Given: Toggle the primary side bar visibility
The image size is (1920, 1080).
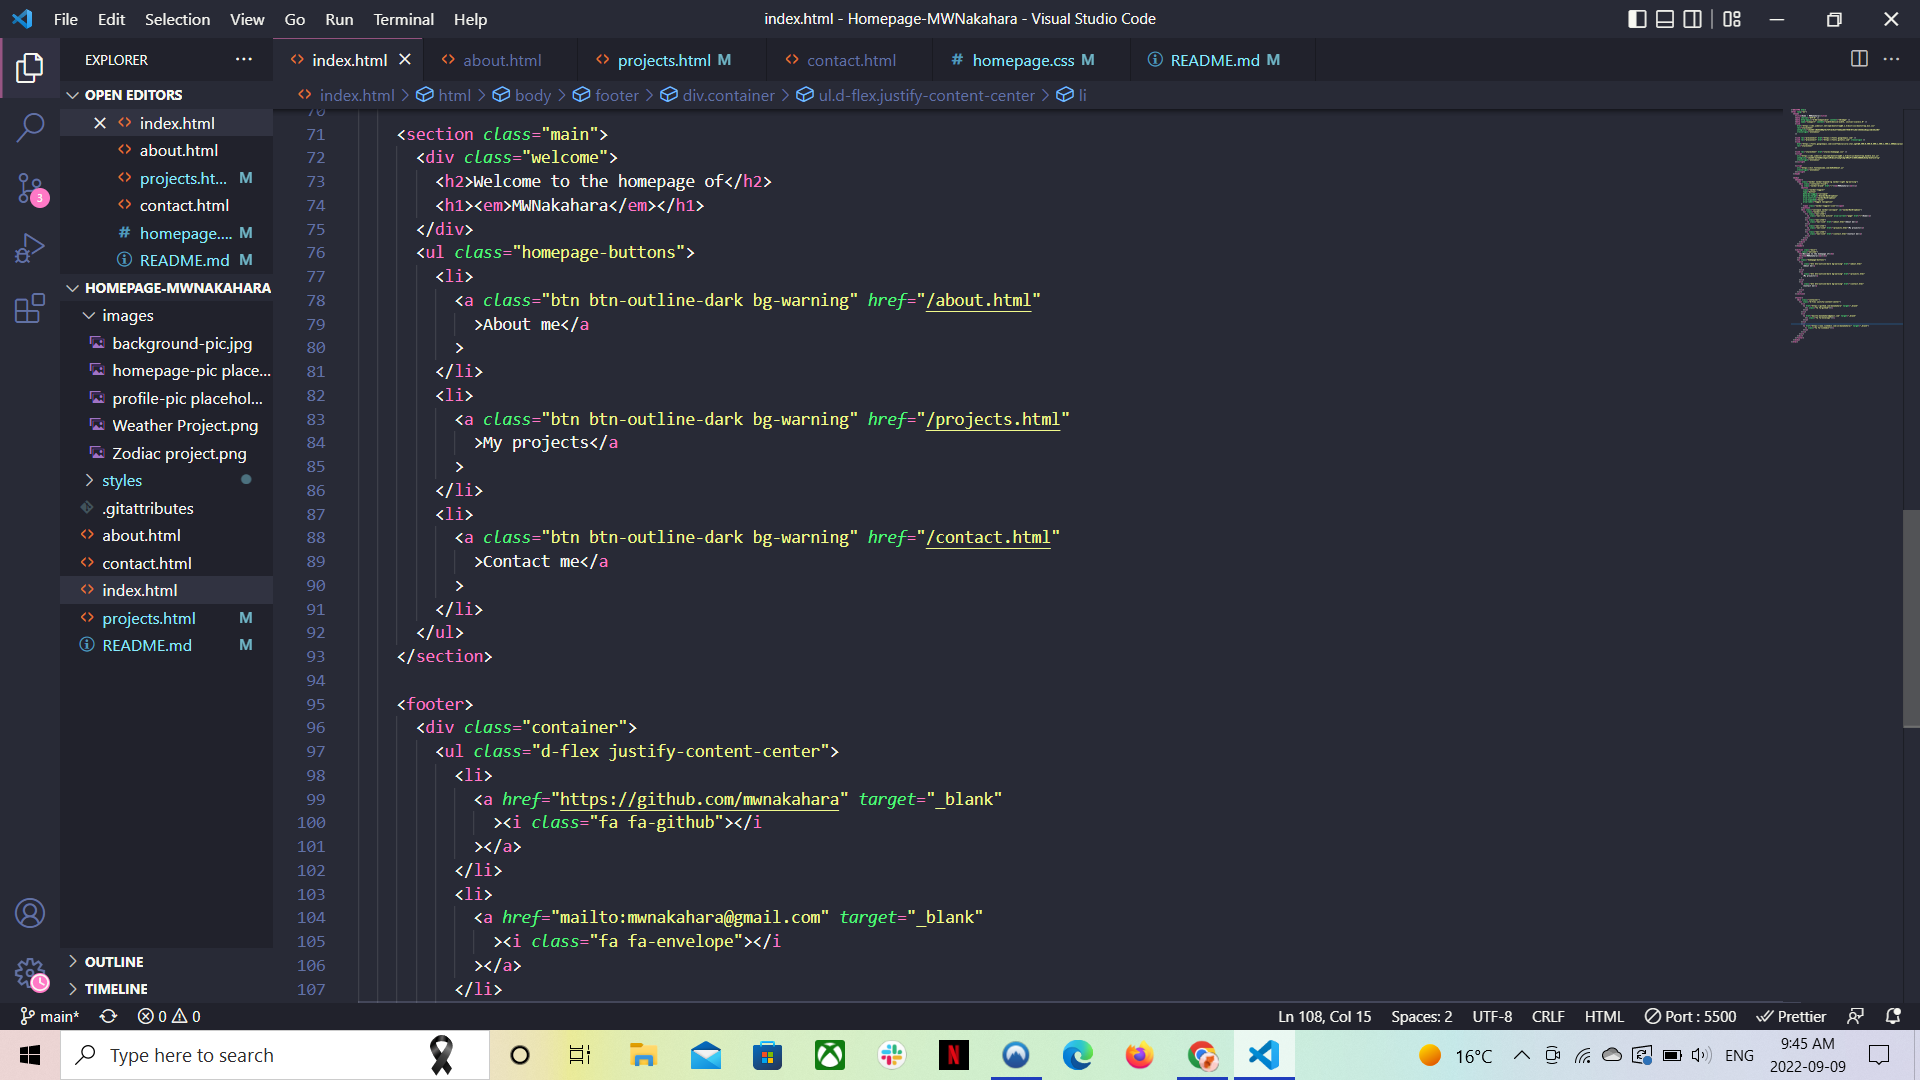Looking at the screenshot, I should [x=1637, y=19].
